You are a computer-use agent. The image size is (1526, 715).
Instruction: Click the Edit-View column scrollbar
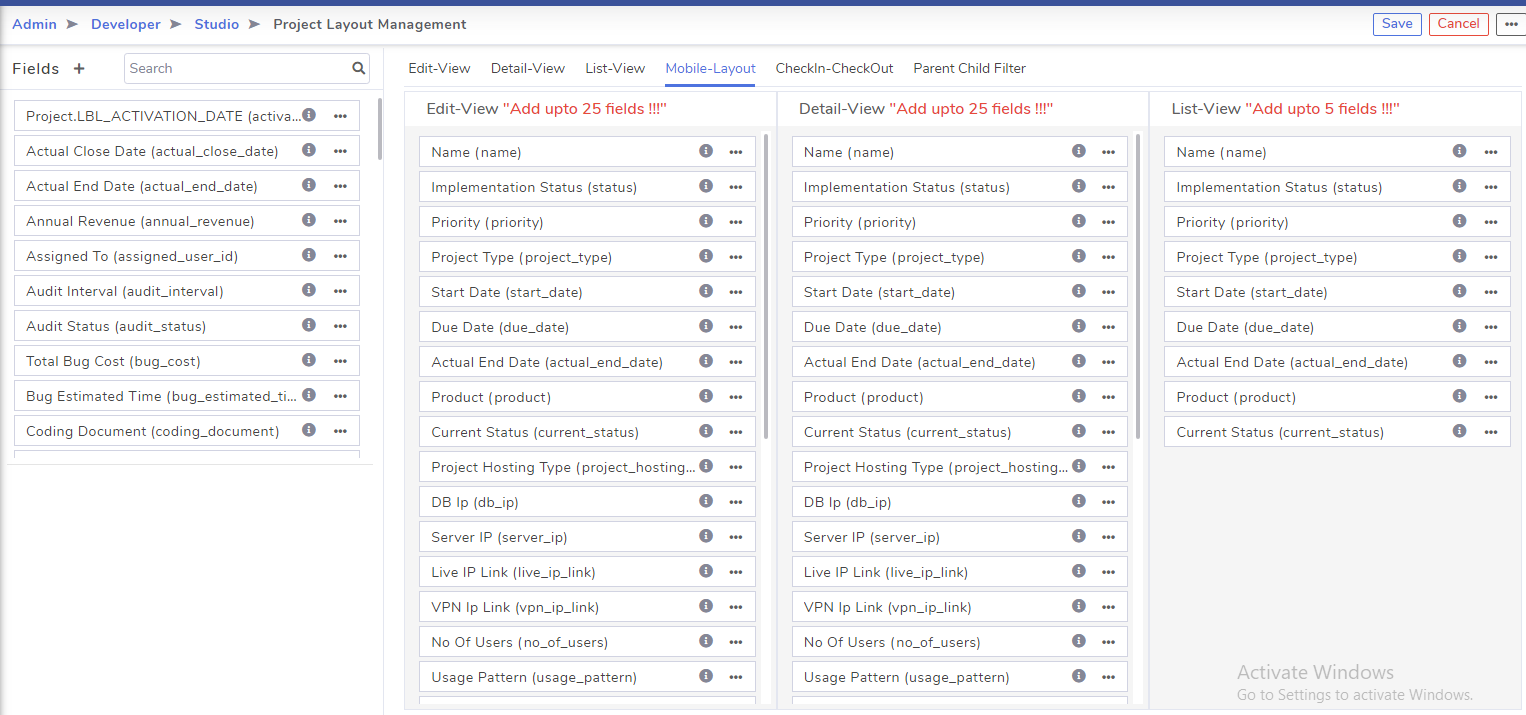[766, 287]
